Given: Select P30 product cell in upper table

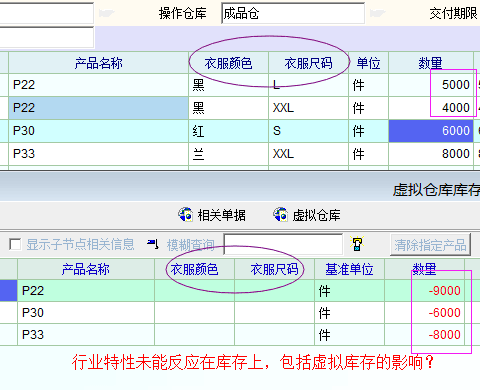Looking at the screenshot, I should click(x=98, y=131).
